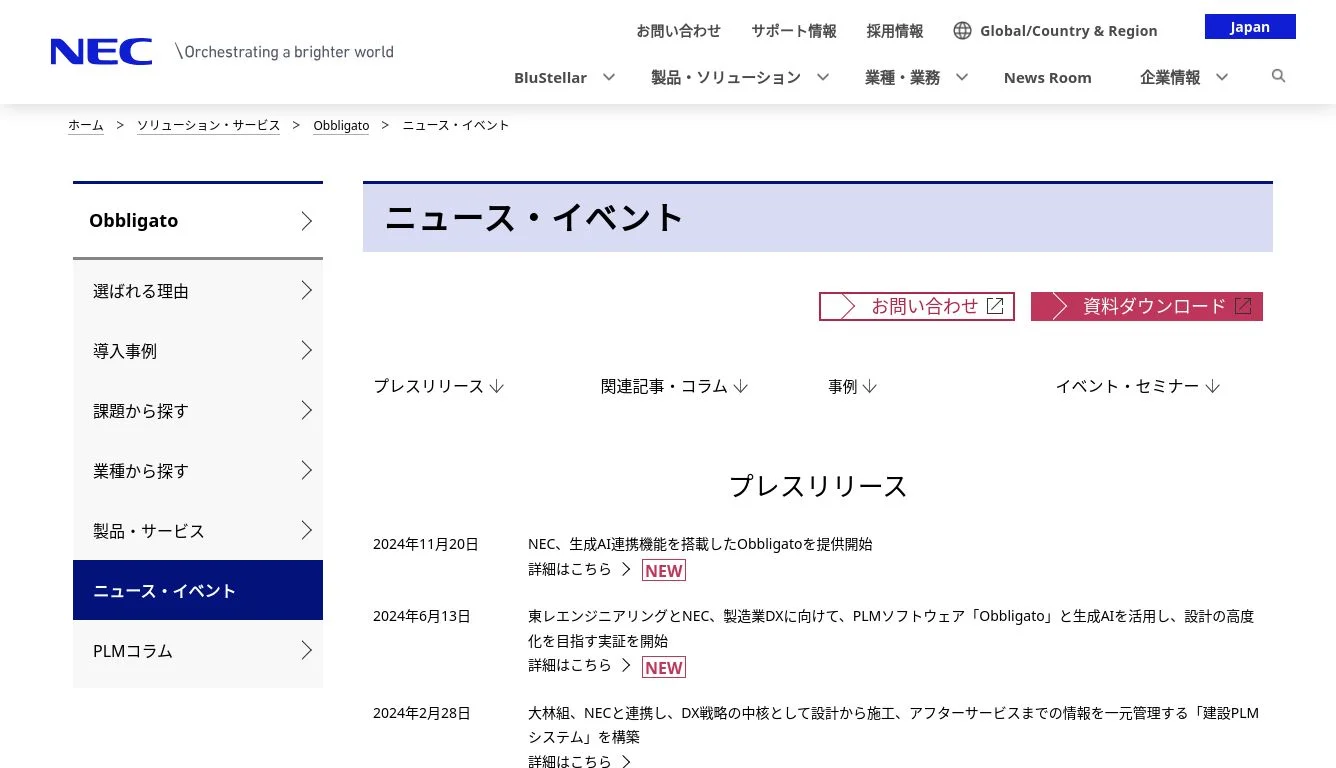Click the Japan button
This screenshot has width=1336, height=768.
1250,27
